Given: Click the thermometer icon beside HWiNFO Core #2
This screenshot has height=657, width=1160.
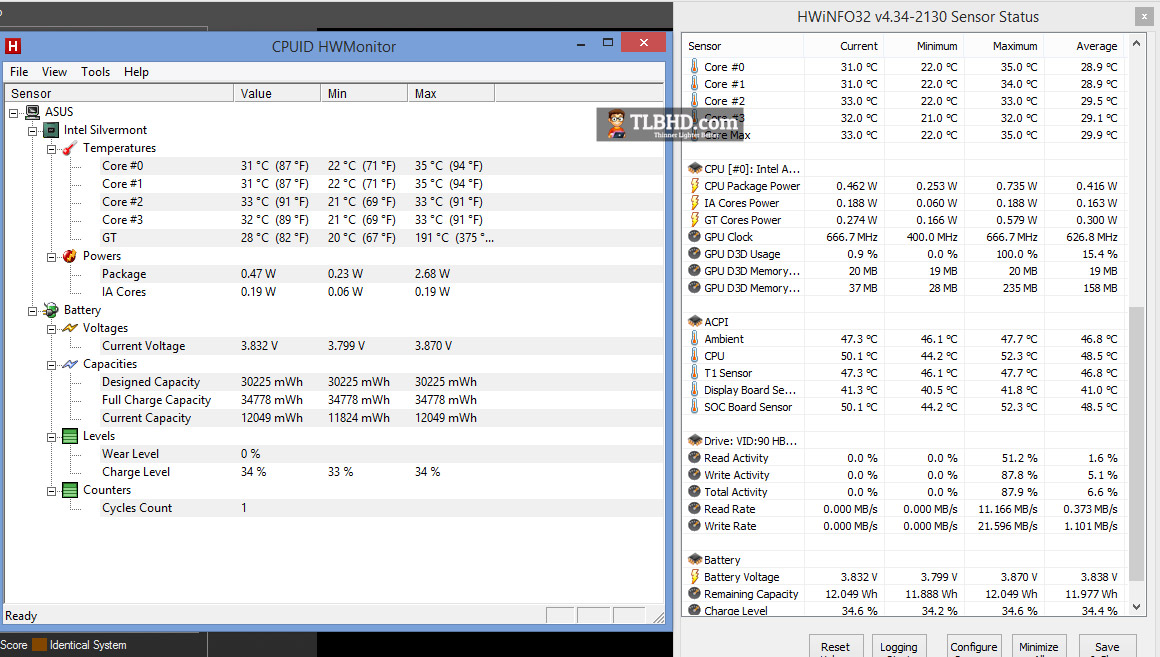Looking at the screenshot, I should [695, 101].
